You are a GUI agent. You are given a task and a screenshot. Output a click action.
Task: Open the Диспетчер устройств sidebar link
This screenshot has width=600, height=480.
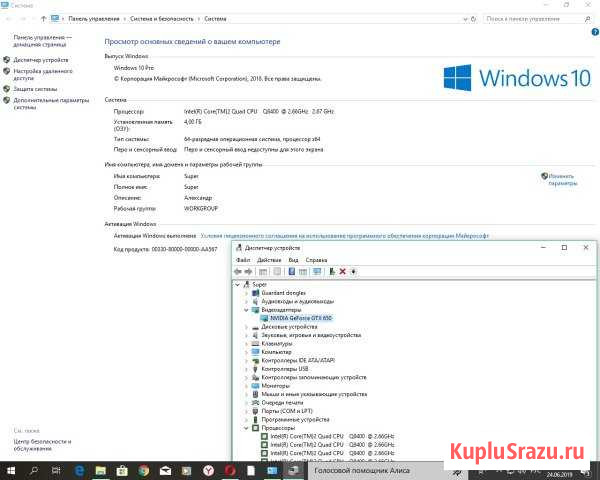(x=41, y=60)
